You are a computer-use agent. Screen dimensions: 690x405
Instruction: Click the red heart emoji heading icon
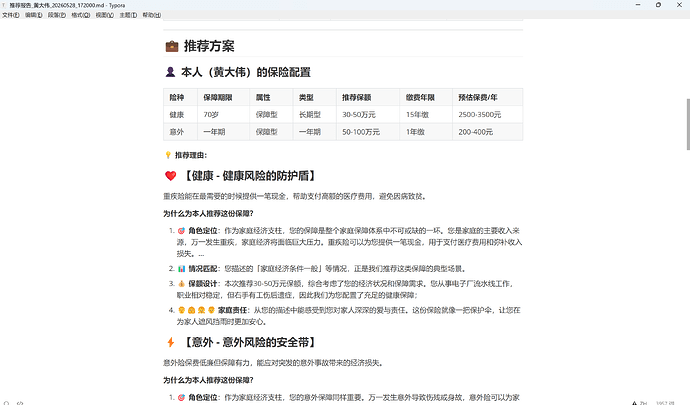click(x=170, y=176)
